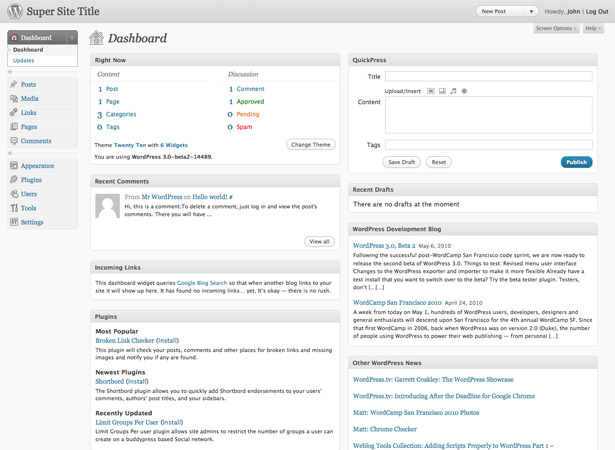The image size is (615, 450).
Task: Click the Publish button
Action: [x=576, y=162]
